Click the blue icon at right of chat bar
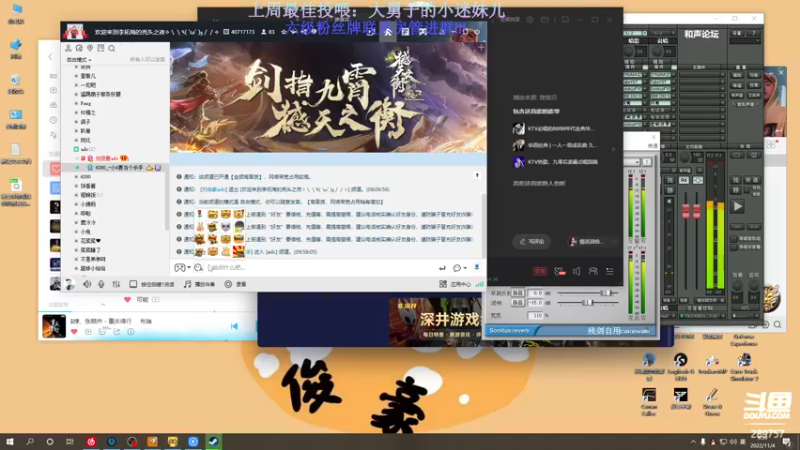Image resolution: width=800 pixels, height=450 pixels. click(x=477, y=267)
